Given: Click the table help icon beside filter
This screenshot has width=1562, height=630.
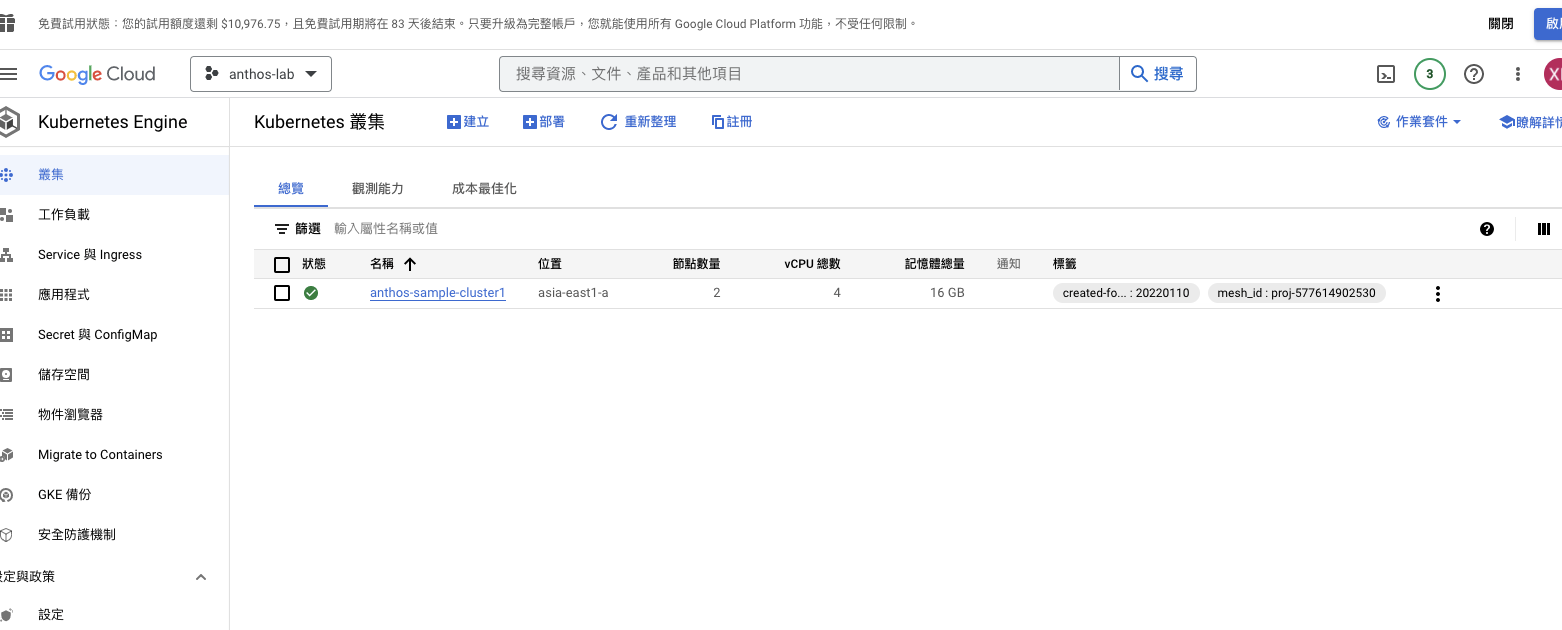Looking at the screenshot, I should pyautogui.click(x=1486, y=229).
